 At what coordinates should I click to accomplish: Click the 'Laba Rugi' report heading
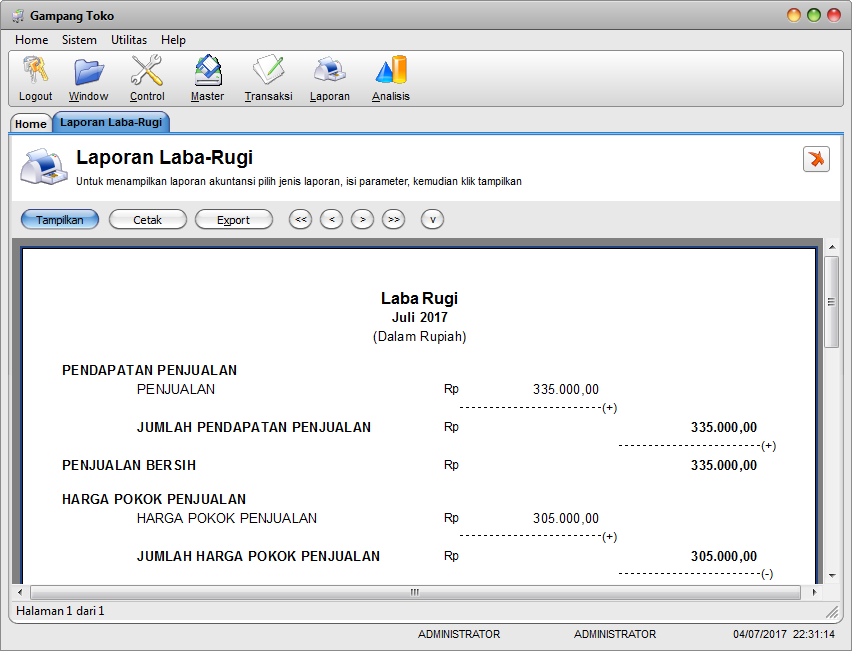pyautogui.click(x=419, y=298)
